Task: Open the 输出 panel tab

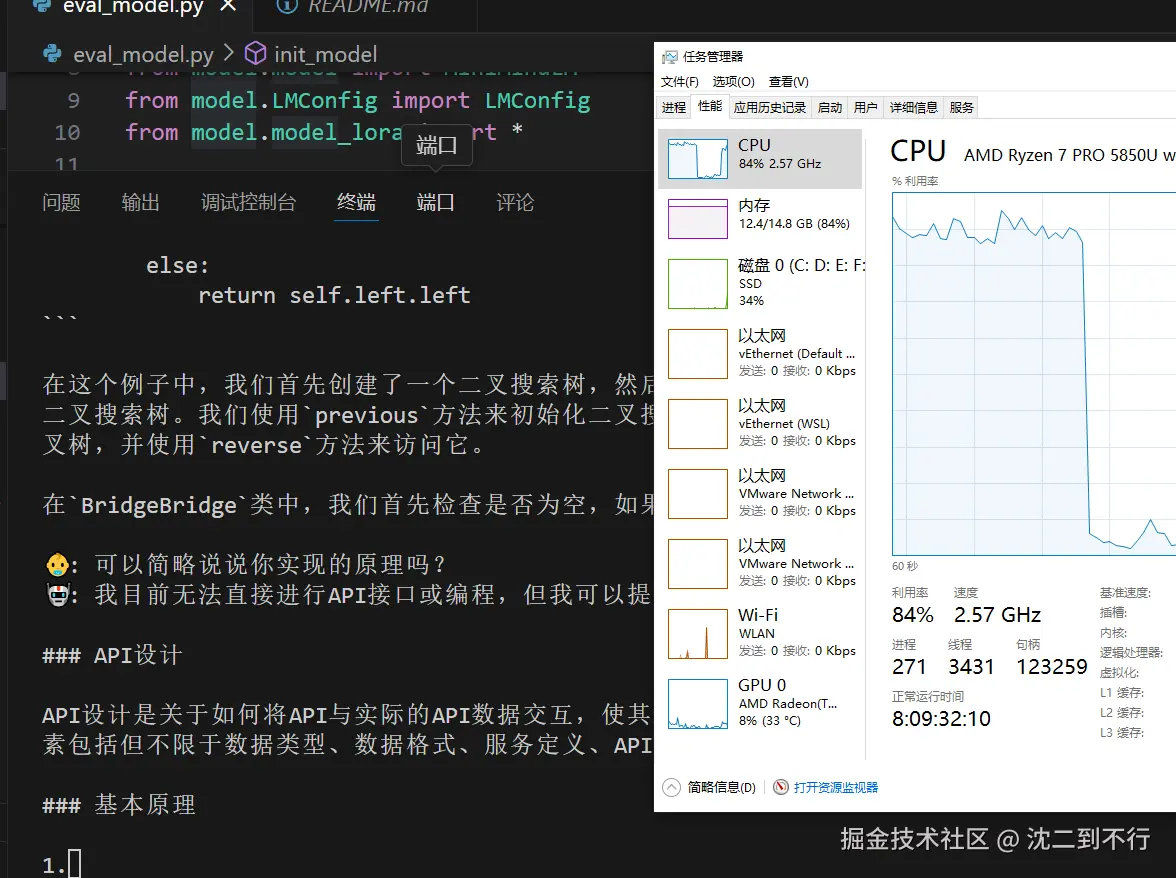Action: pyautogui.click(x=140, y=202)
